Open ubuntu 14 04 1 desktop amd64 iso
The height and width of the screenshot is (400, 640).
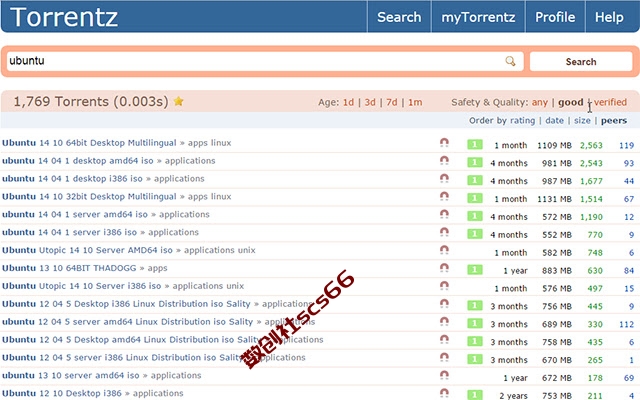pos(78,161)
